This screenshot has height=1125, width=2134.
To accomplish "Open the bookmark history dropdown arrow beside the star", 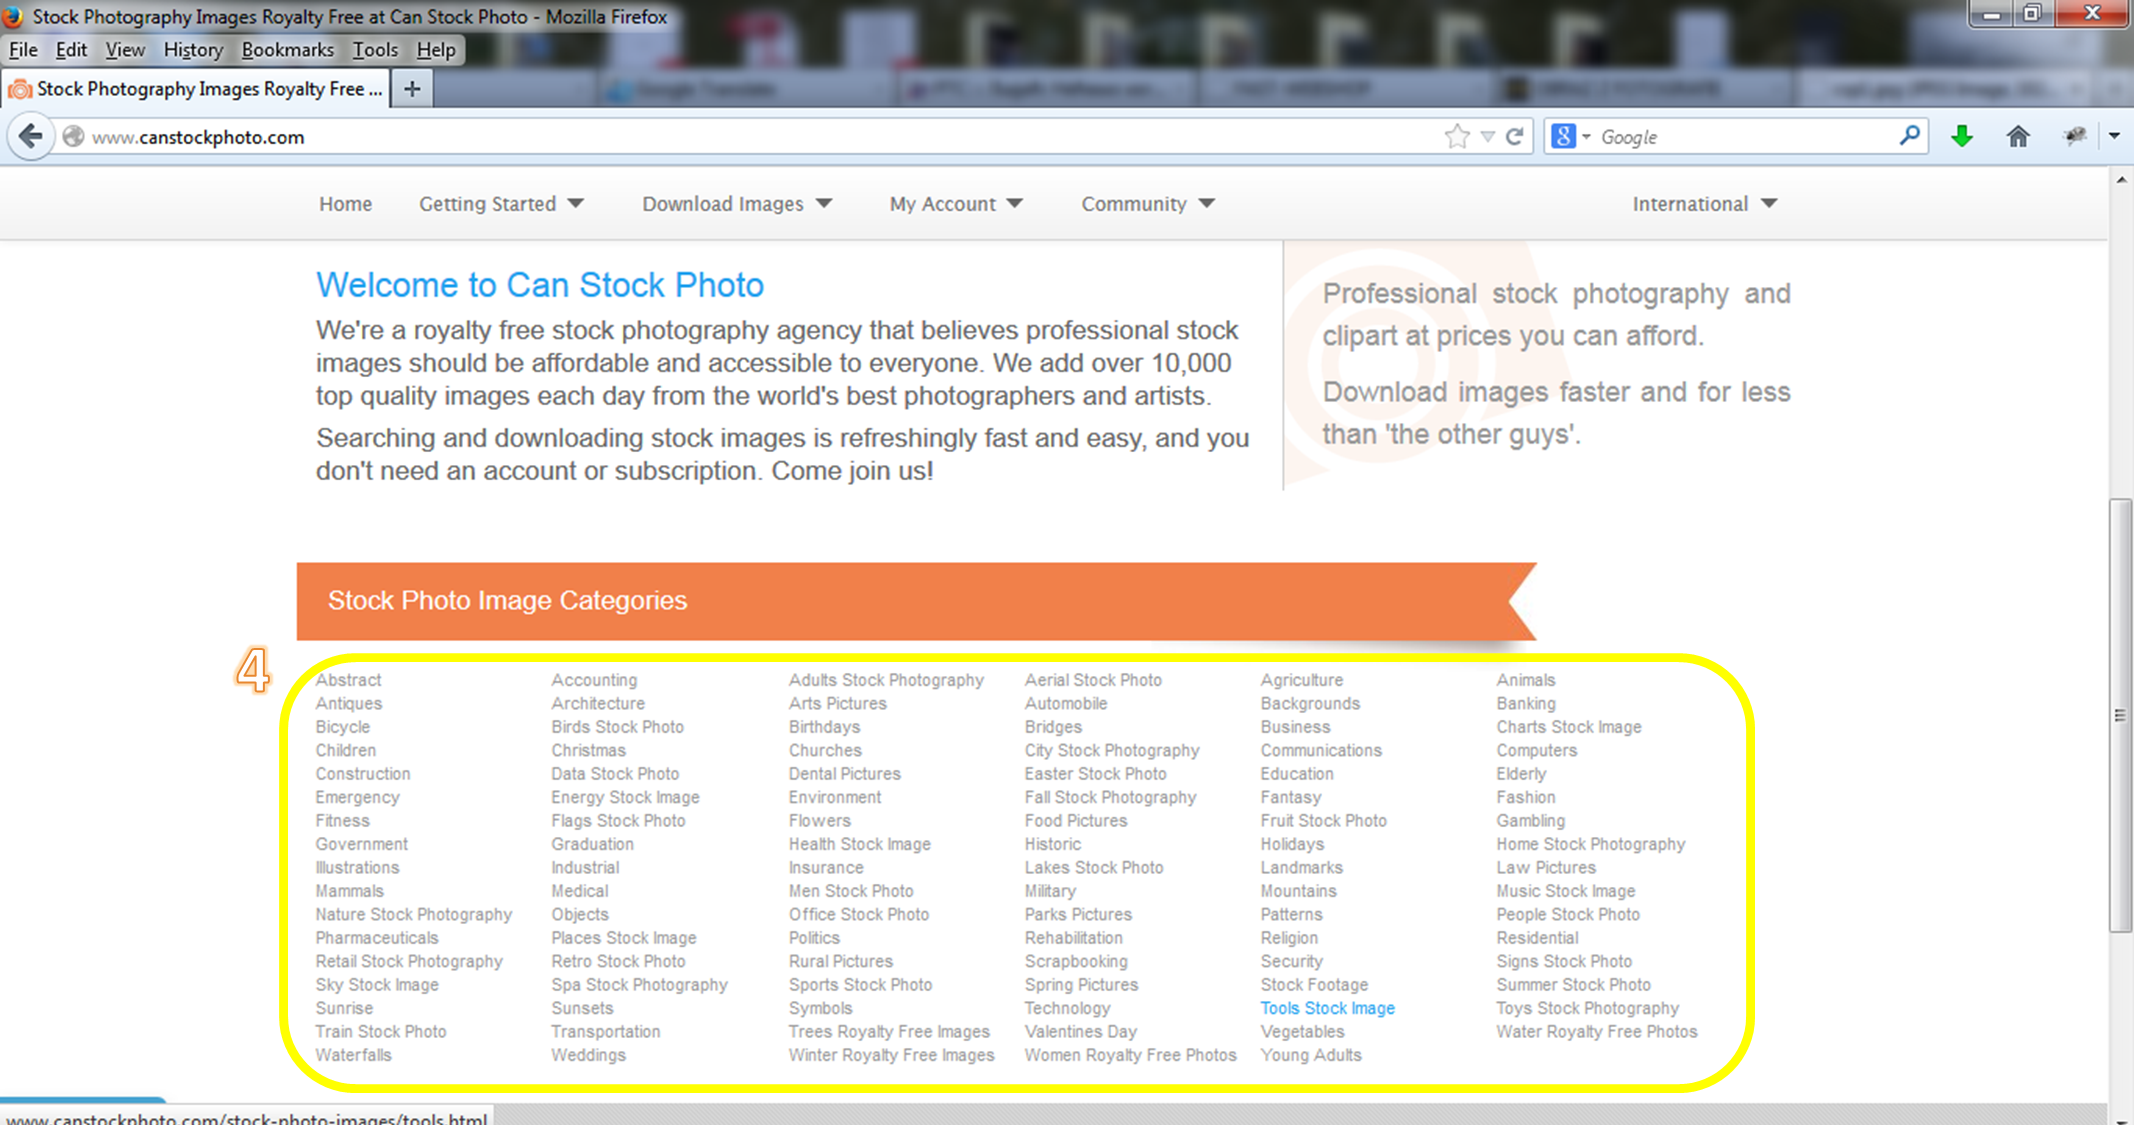I will click(1488, 137).
